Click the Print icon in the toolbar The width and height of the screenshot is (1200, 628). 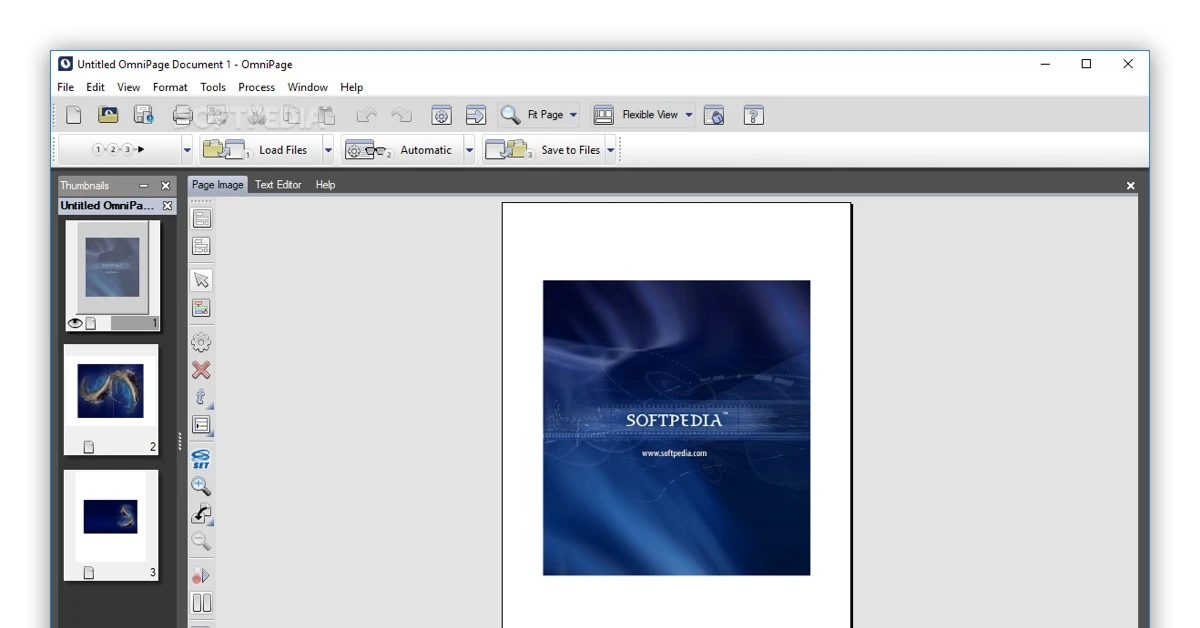pyautogui.click(x=182, y=115)
